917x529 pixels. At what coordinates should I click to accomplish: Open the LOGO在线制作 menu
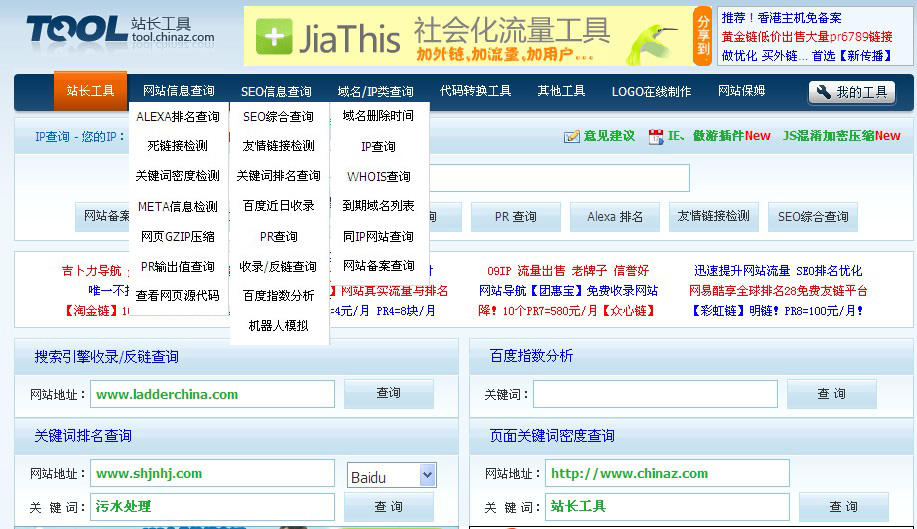tap(651, 91)
